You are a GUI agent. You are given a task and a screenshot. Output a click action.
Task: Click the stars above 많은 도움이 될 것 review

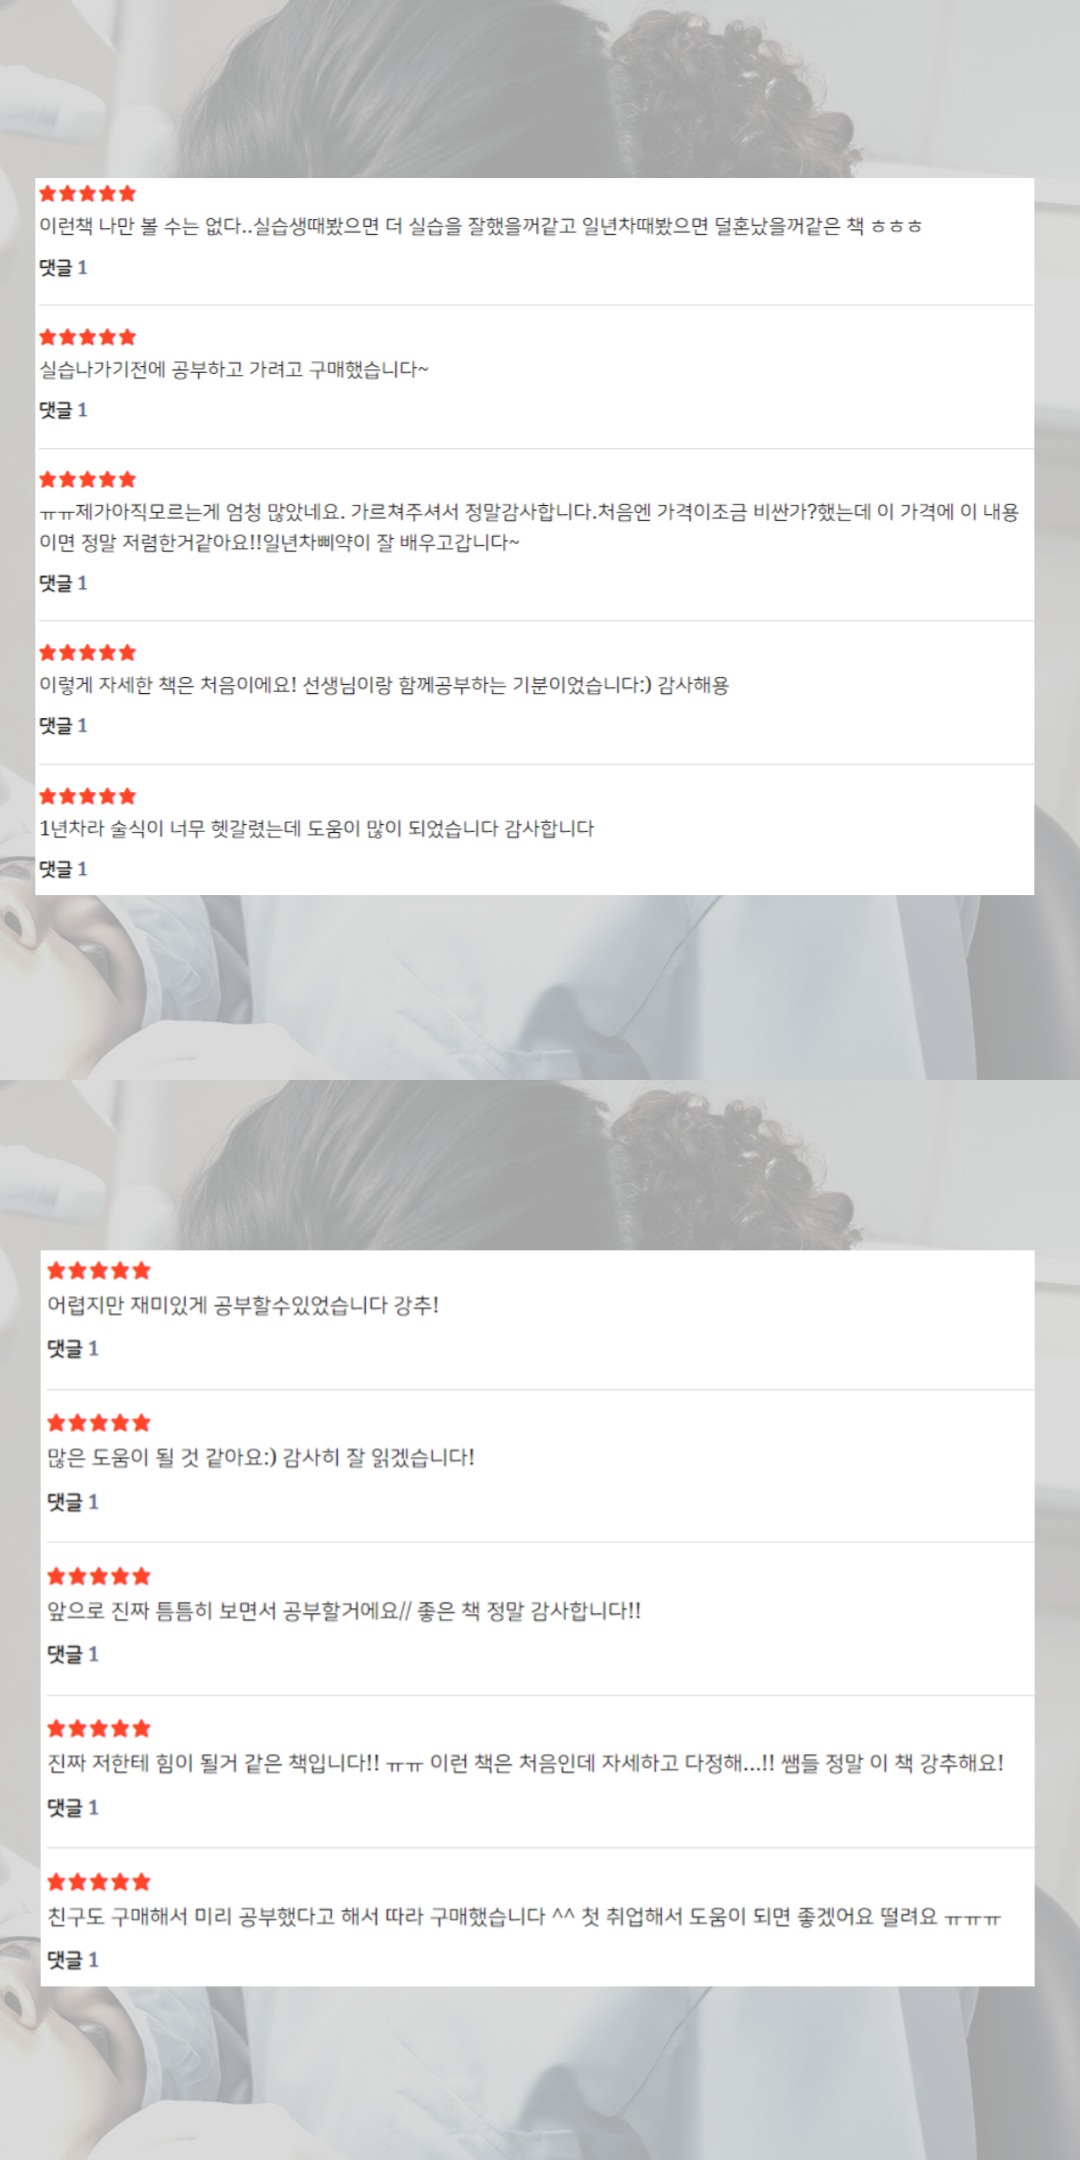coord(99,1423)
